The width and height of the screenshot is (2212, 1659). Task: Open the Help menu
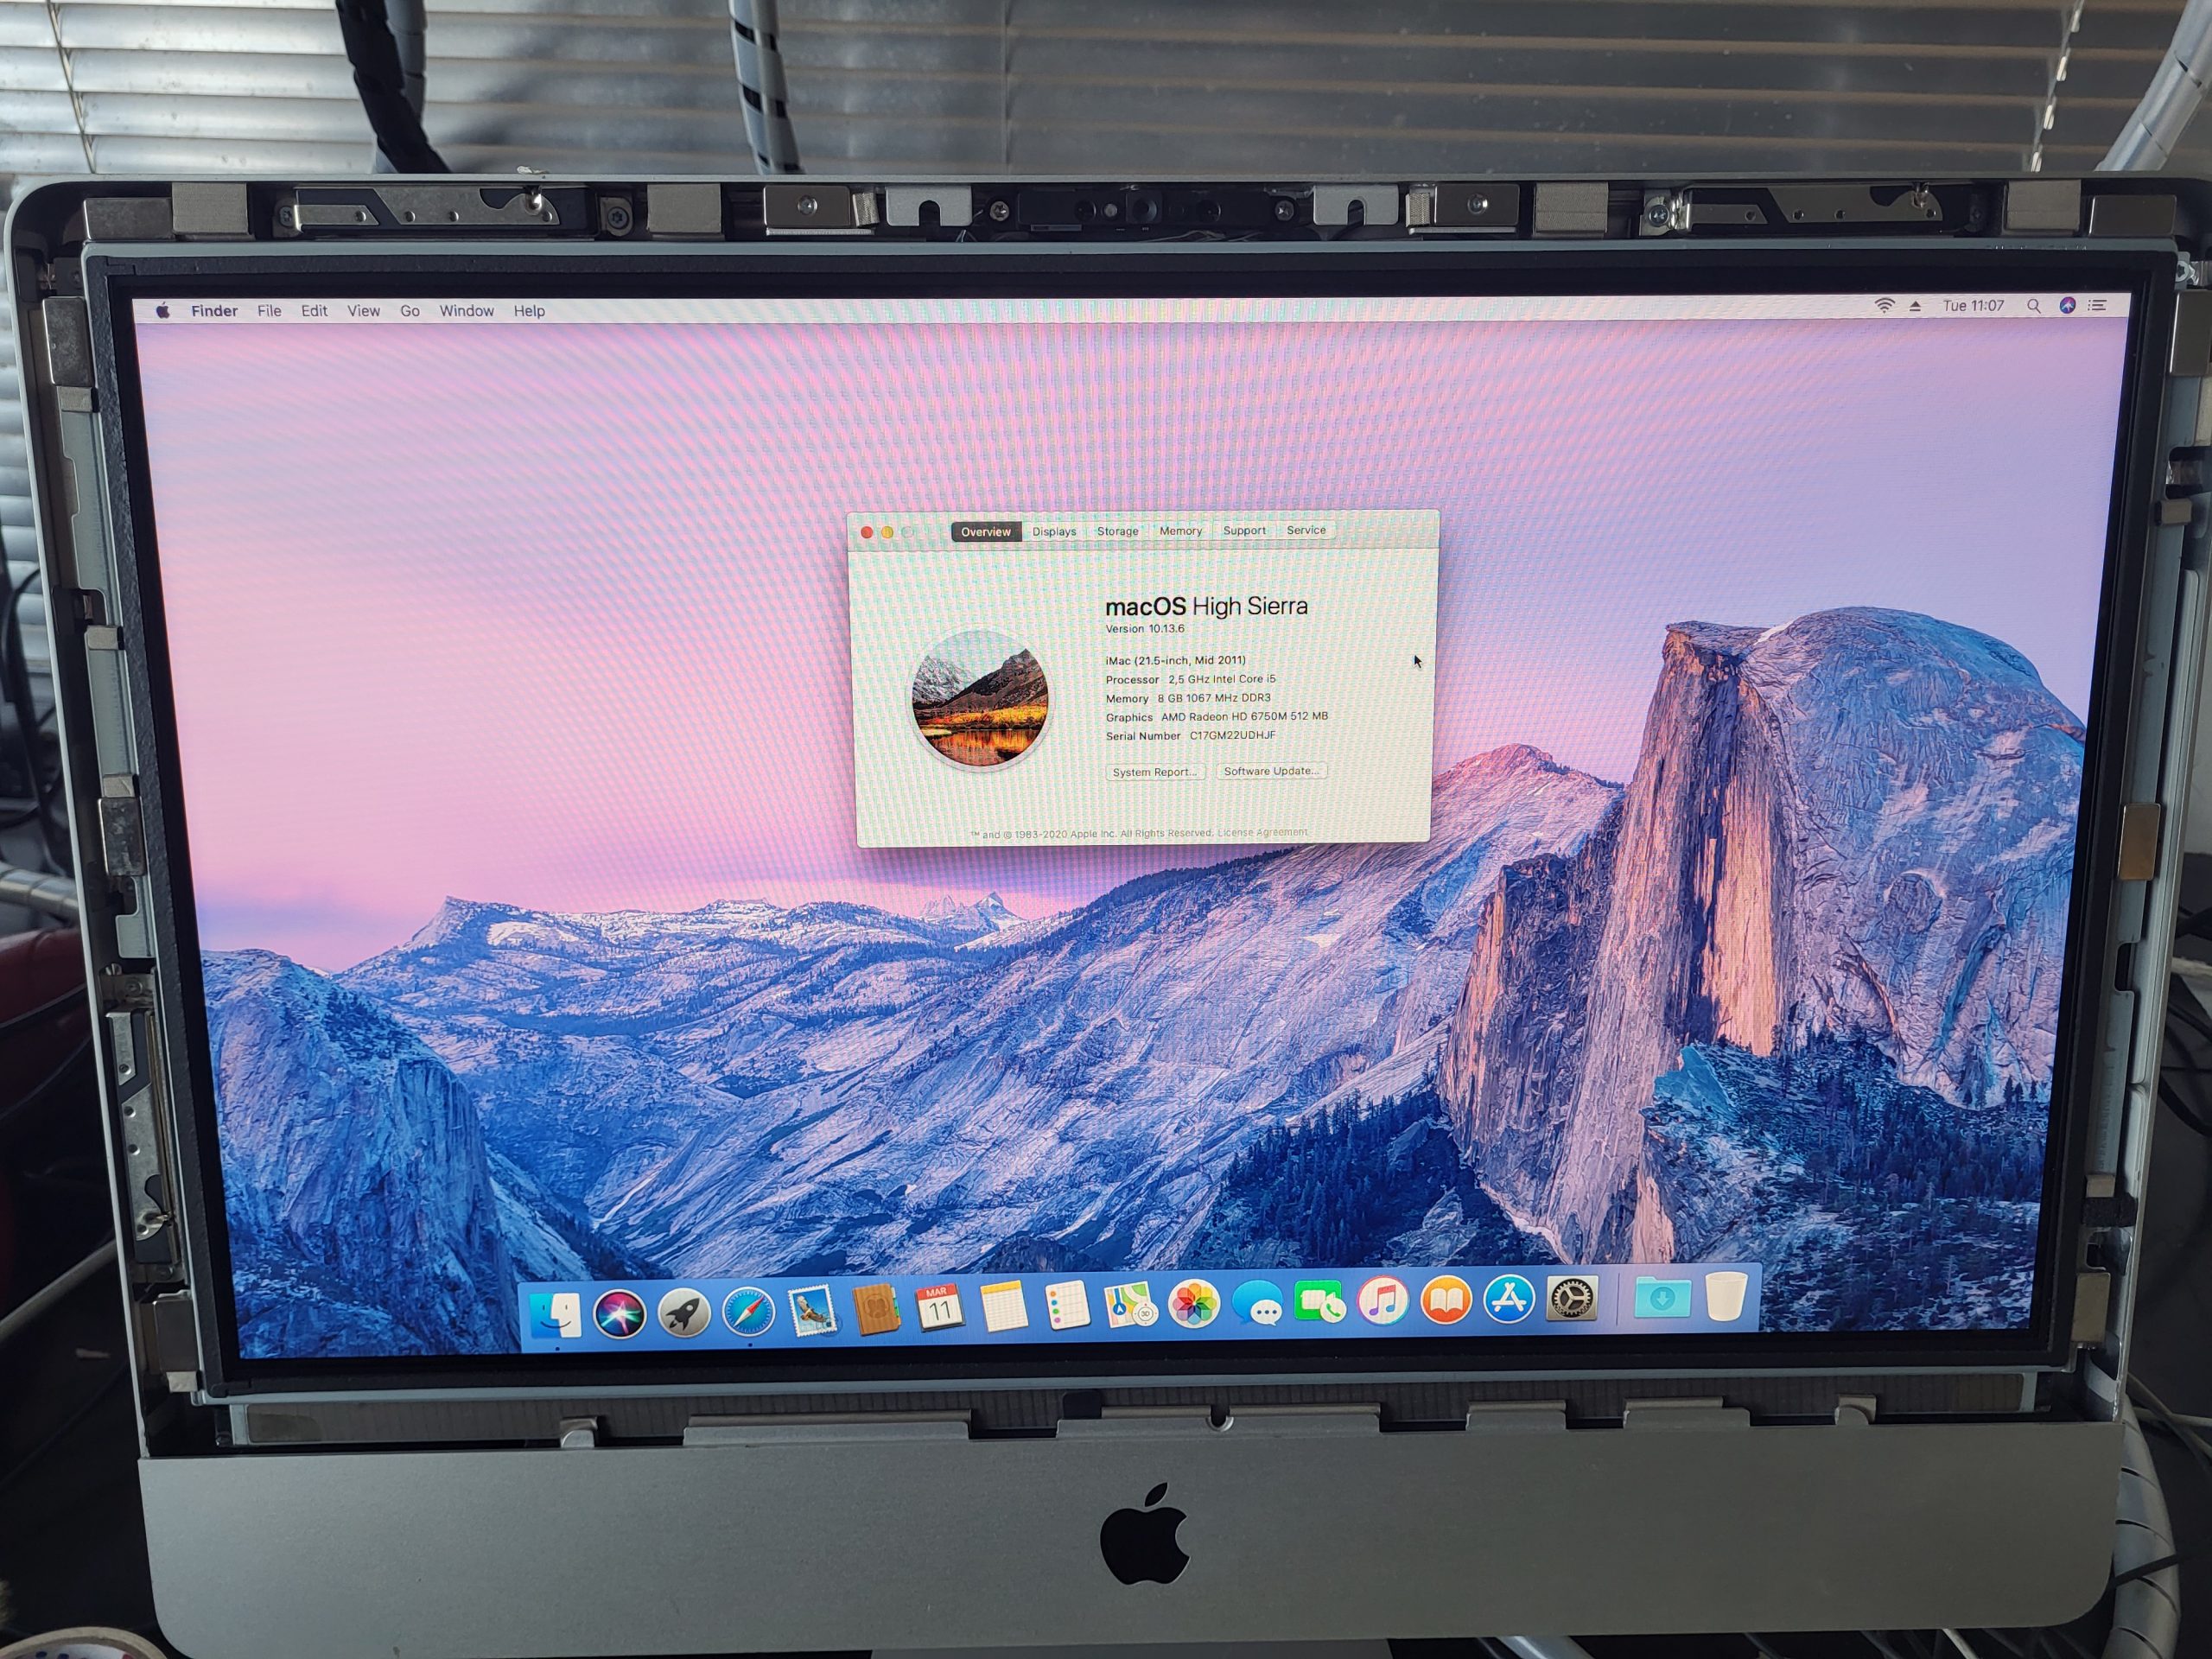pos(529,311)
